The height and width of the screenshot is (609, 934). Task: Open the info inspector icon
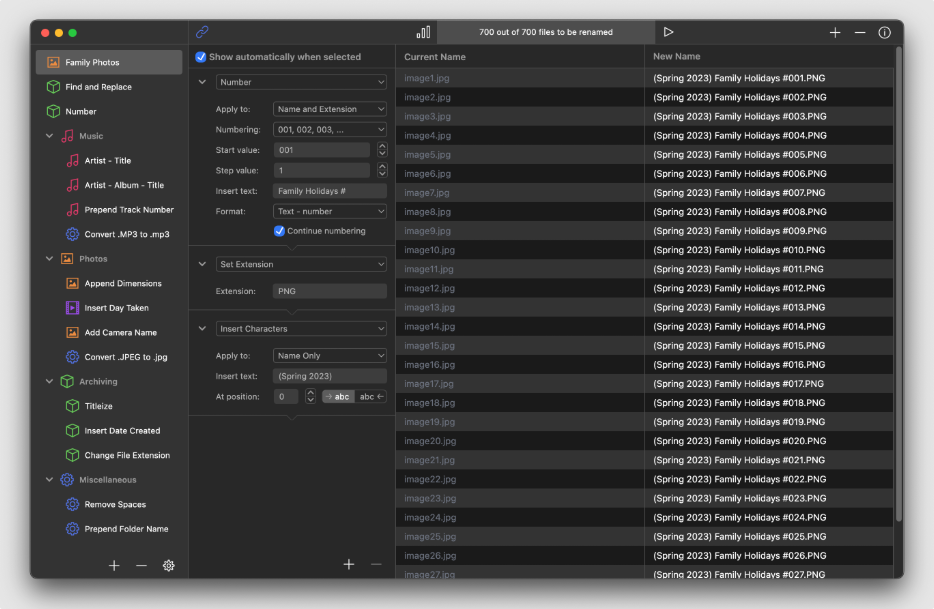click(x=885, y=33)
